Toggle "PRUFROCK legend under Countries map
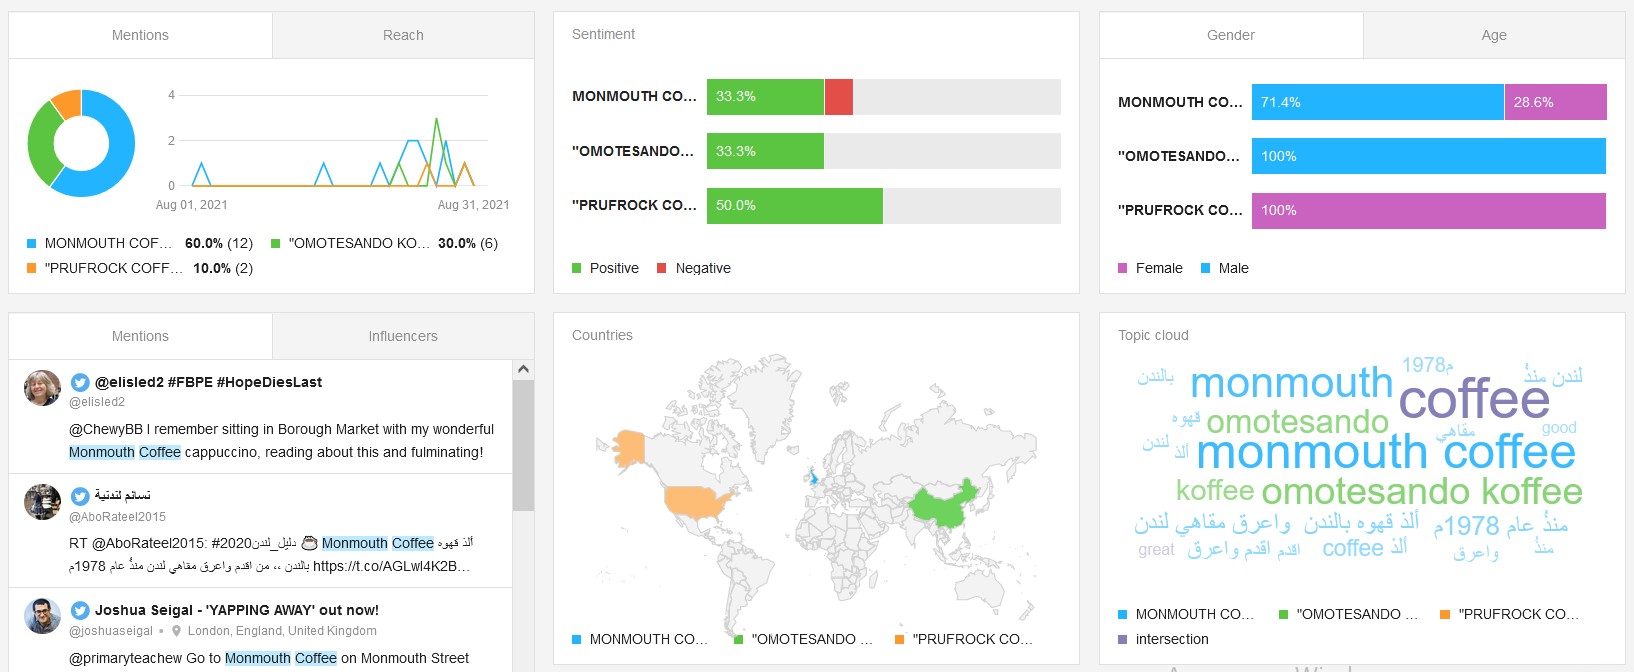This screenshot has width=1634, height=672. coord(964,639)
